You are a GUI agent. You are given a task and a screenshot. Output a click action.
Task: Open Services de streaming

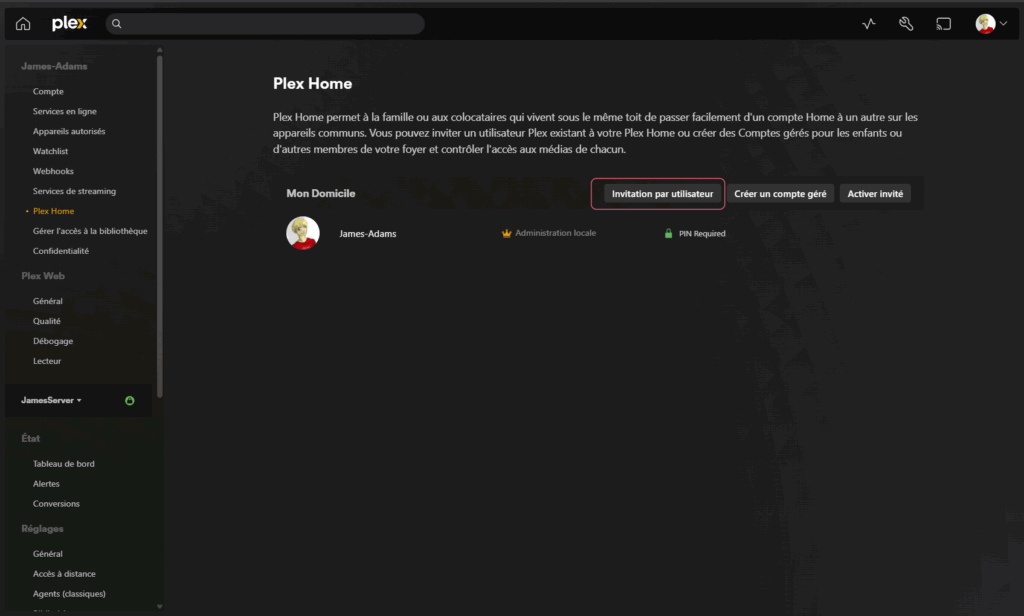click(x=74, y=191)
